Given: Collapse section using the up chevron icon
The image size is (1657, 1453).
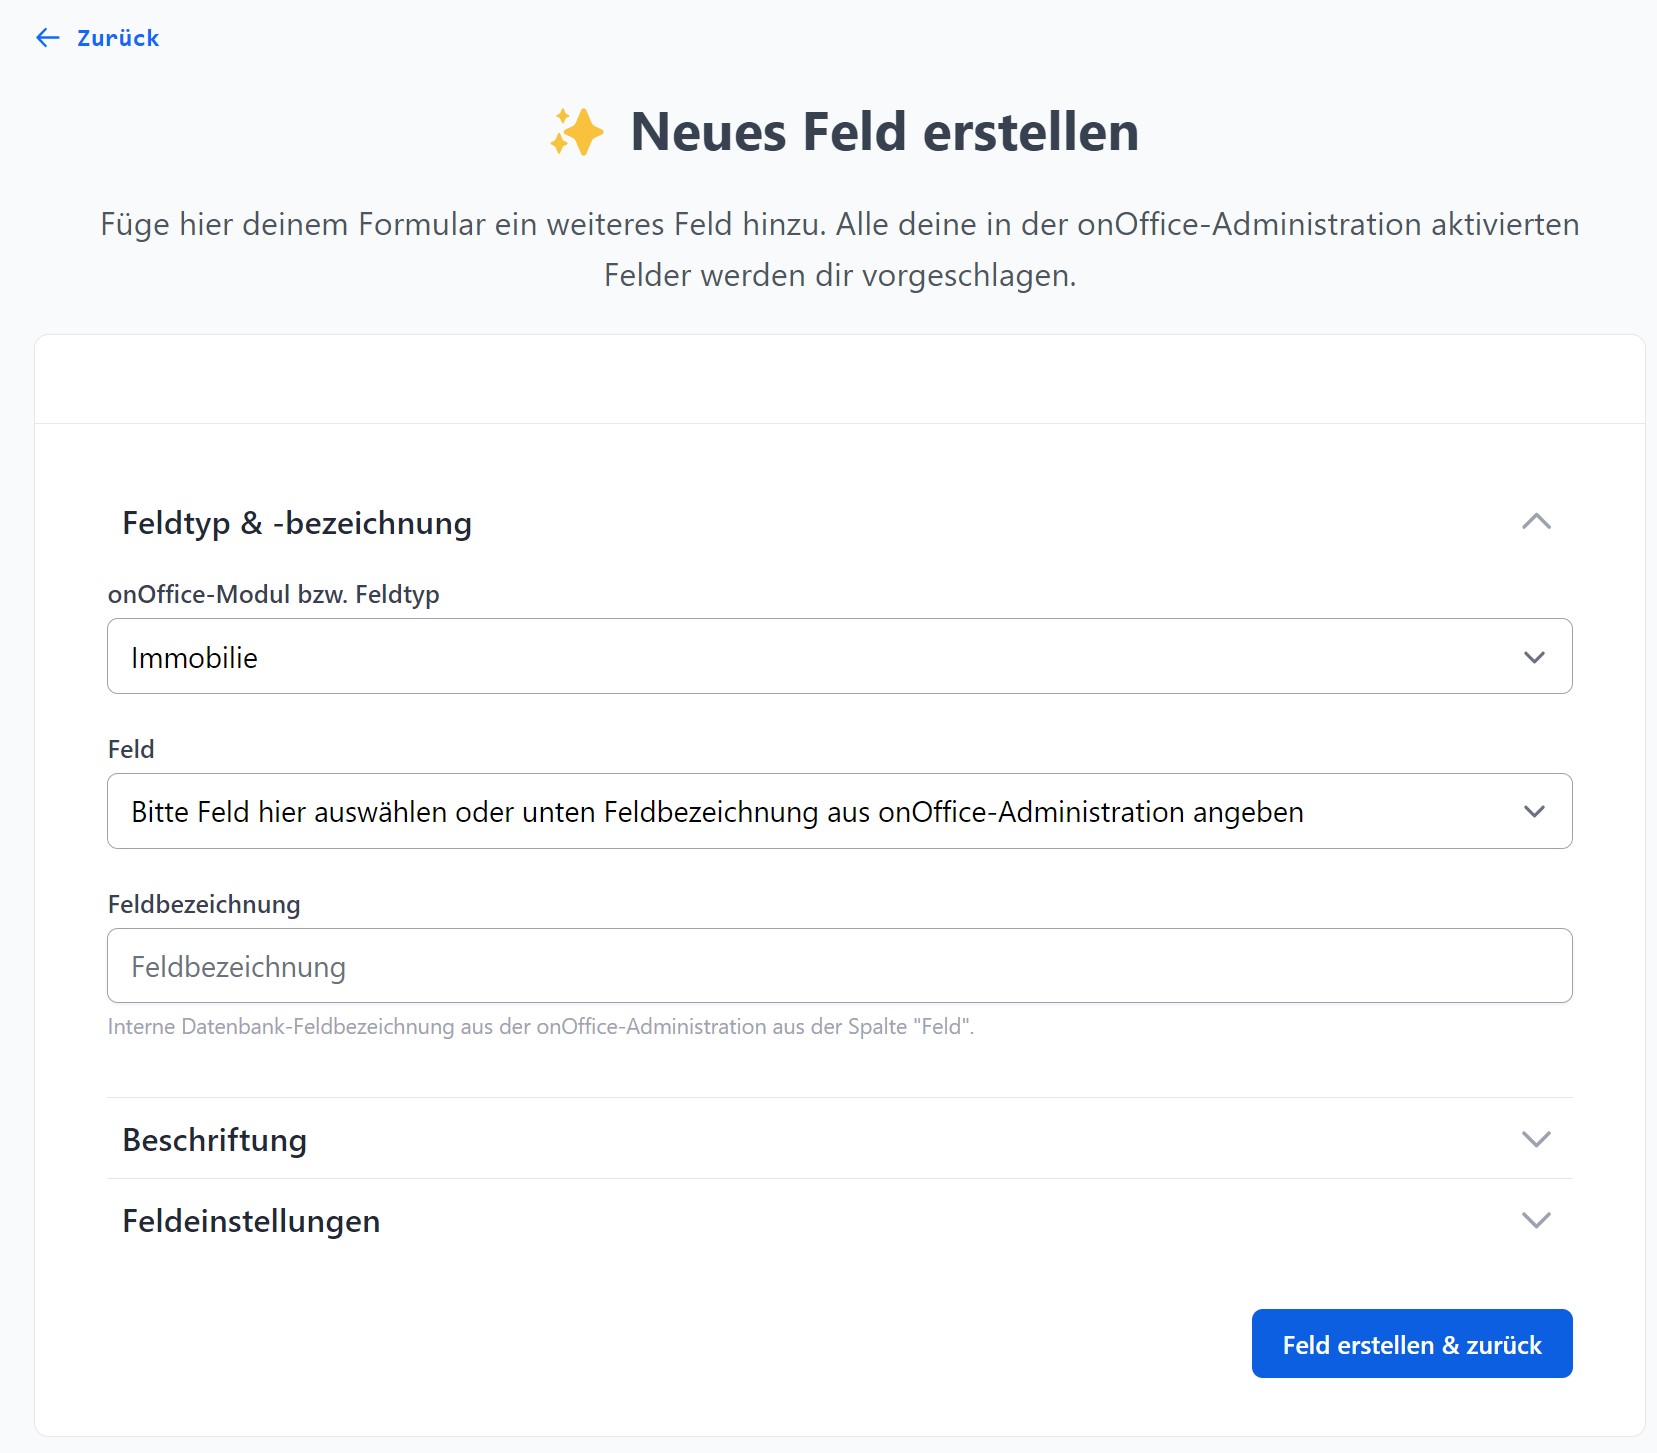Looking at the screenshot, I should coord(1535,522).
